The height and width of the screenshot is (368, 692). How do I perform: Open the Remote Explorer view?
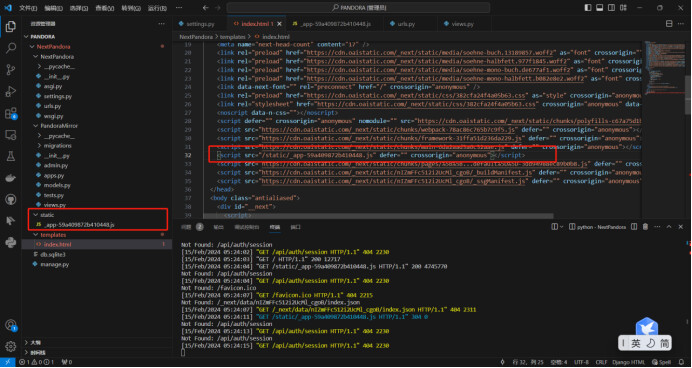click(11, 135)
